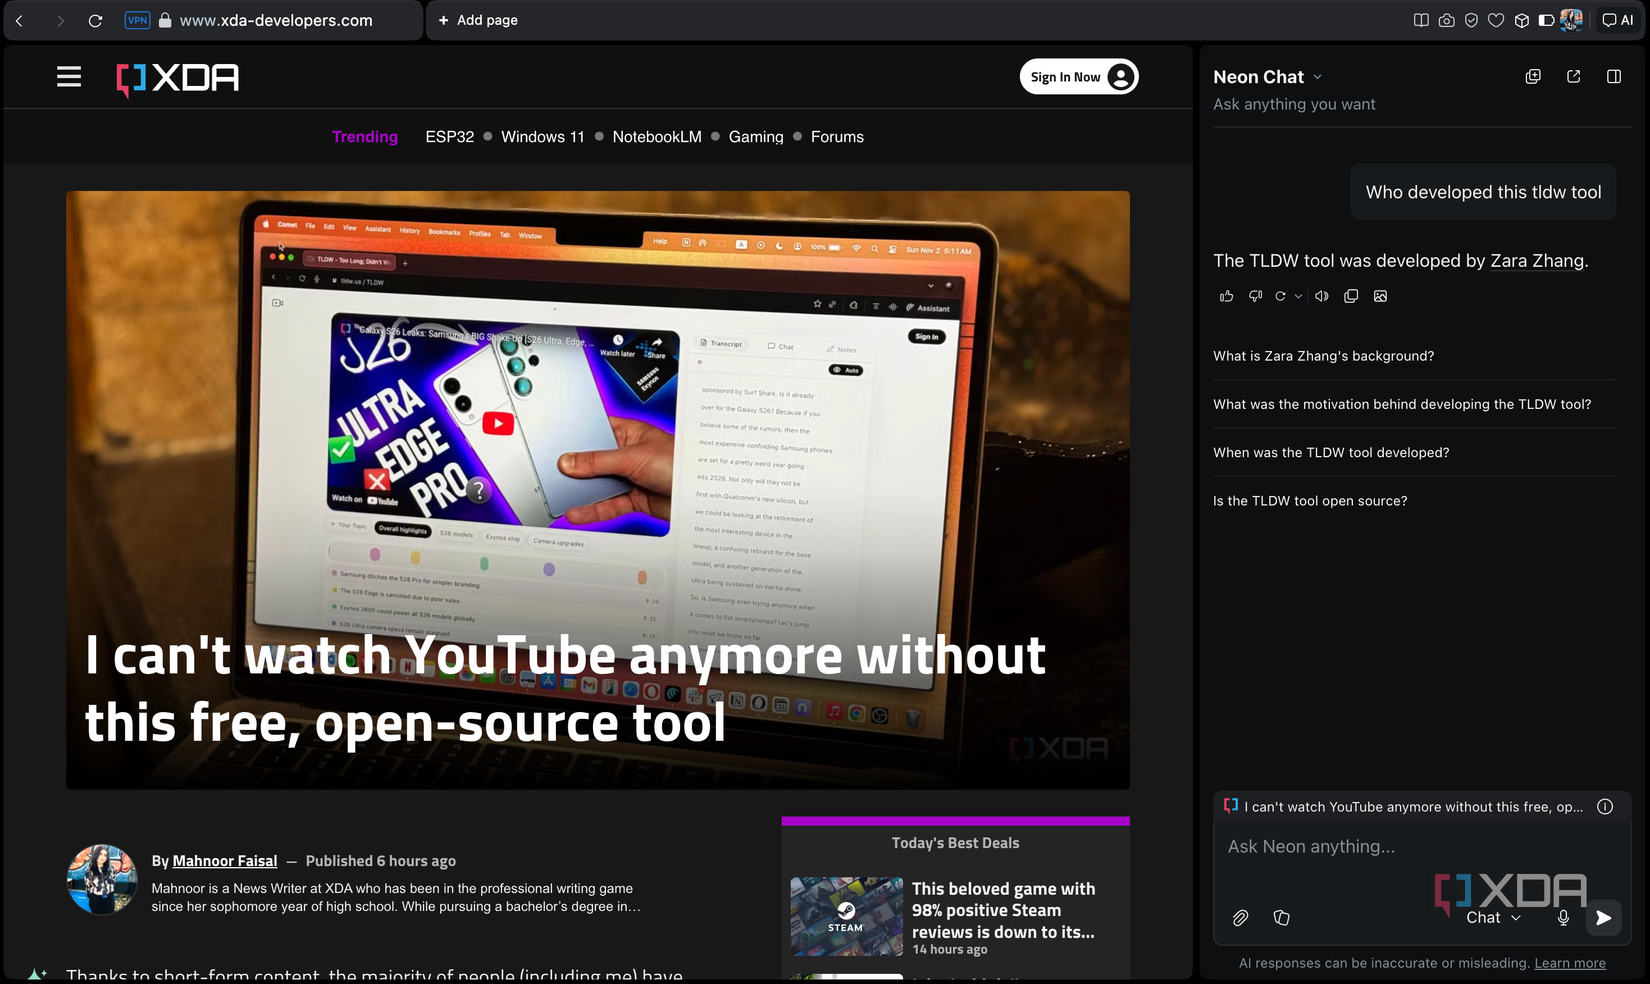Viewport: 1650px width, 984px height.
Task: Open the extensions cube icon
Action: (1521, 20)
